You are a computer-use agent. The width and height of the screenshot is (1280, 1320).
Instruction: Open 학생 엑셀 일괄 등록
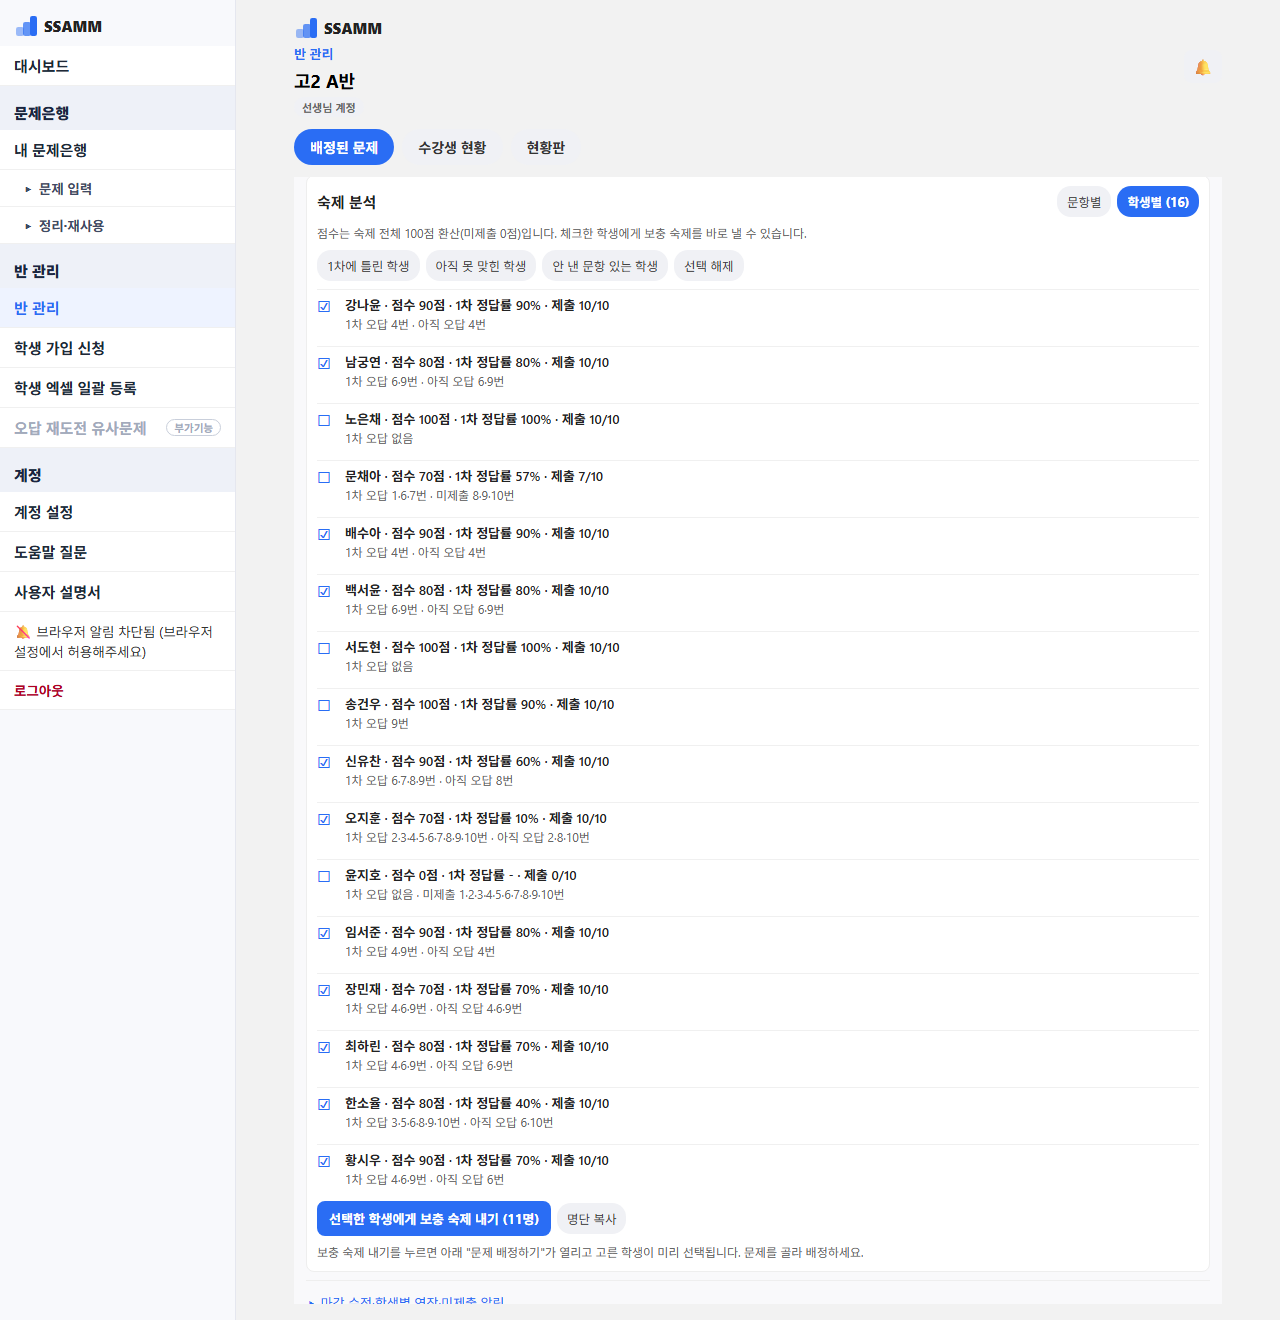[x=117, y=388]
